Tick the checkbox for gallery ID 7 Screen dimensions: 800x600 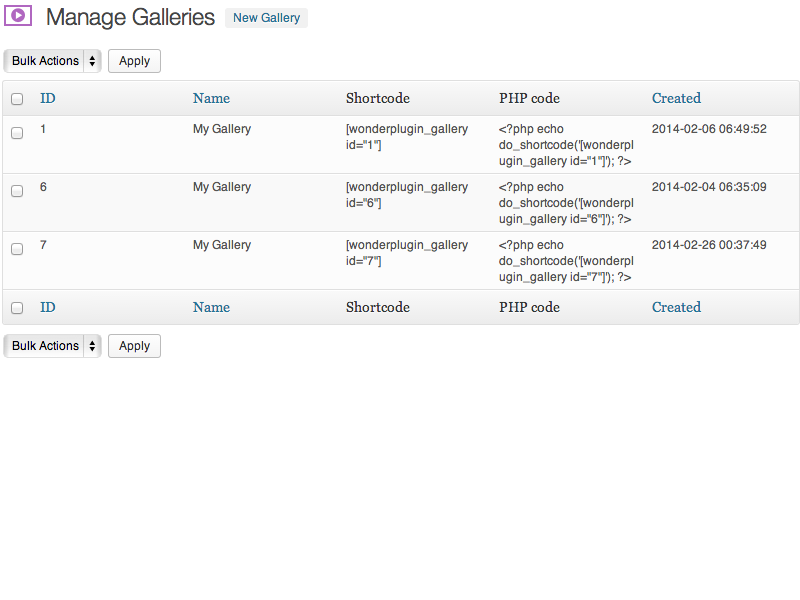point(17,249)
